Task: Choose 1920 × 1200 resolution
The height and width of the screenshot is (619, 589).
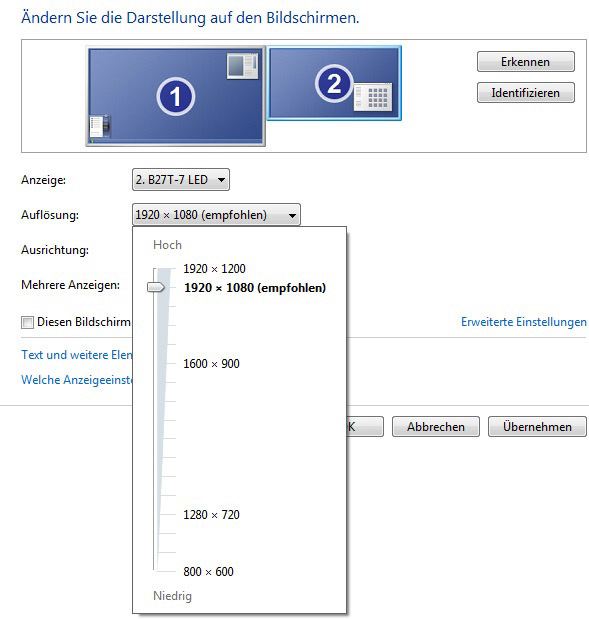Action: pyautogui.click(x=214, y=269)
